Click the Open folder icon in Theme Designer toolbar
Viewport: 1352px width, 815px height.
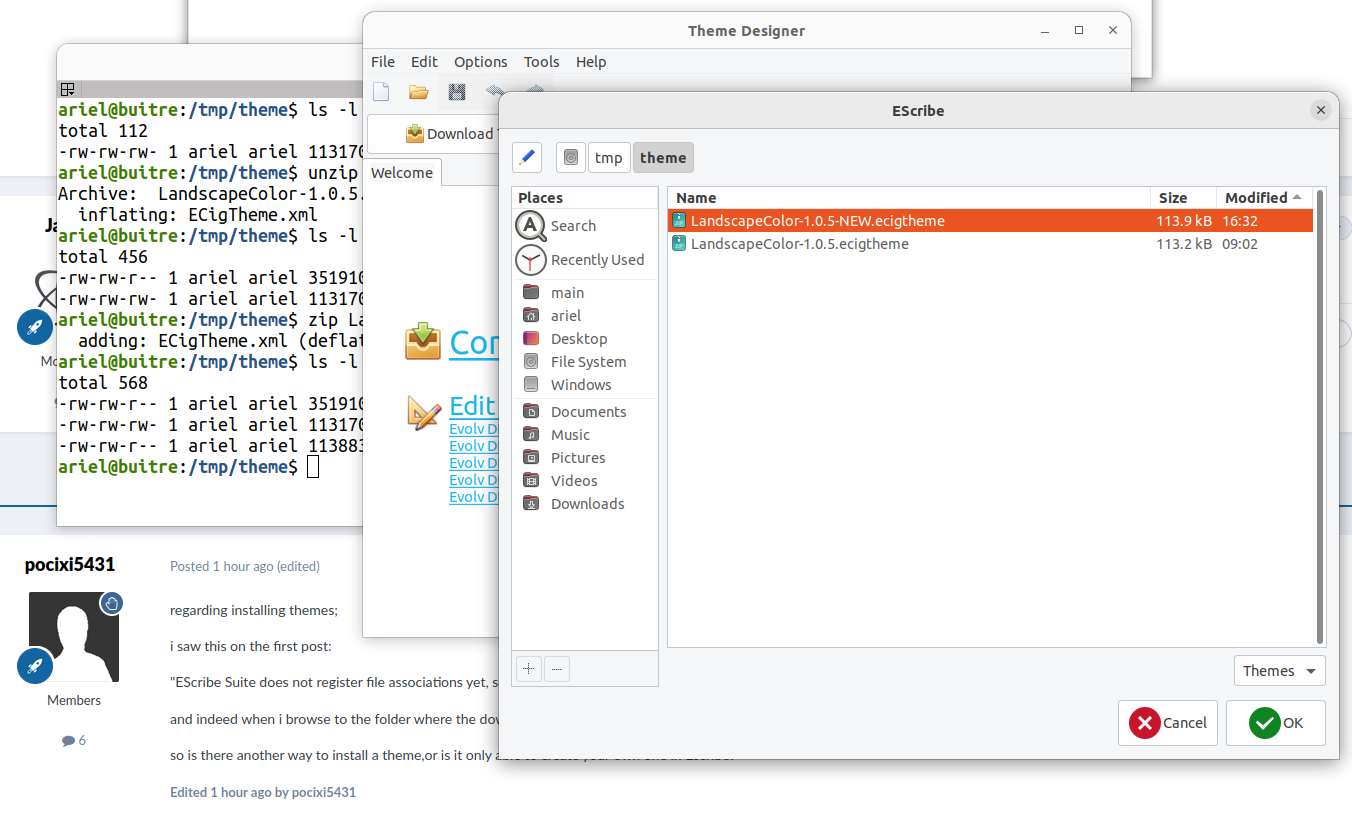pyautogui.click(x=418, y=93)
